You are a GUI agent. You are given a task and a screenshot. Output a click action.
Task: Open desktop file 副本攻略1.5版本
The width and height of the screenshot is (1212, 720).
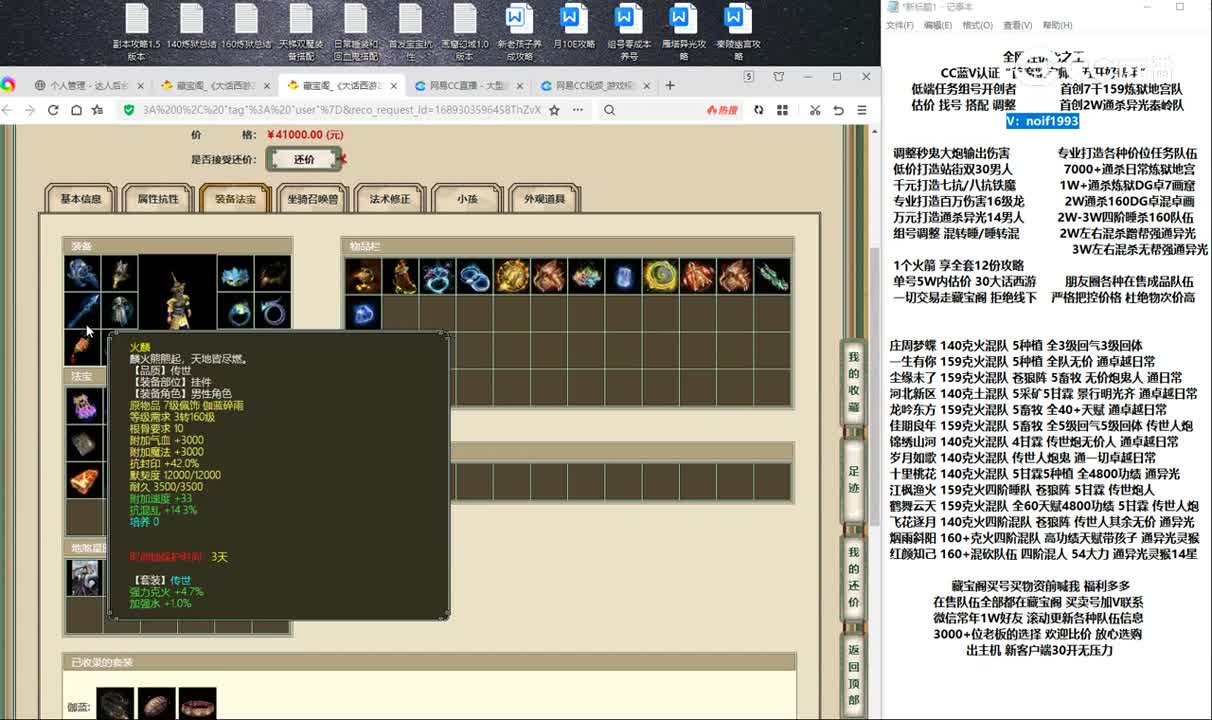(x=136, y=32)
